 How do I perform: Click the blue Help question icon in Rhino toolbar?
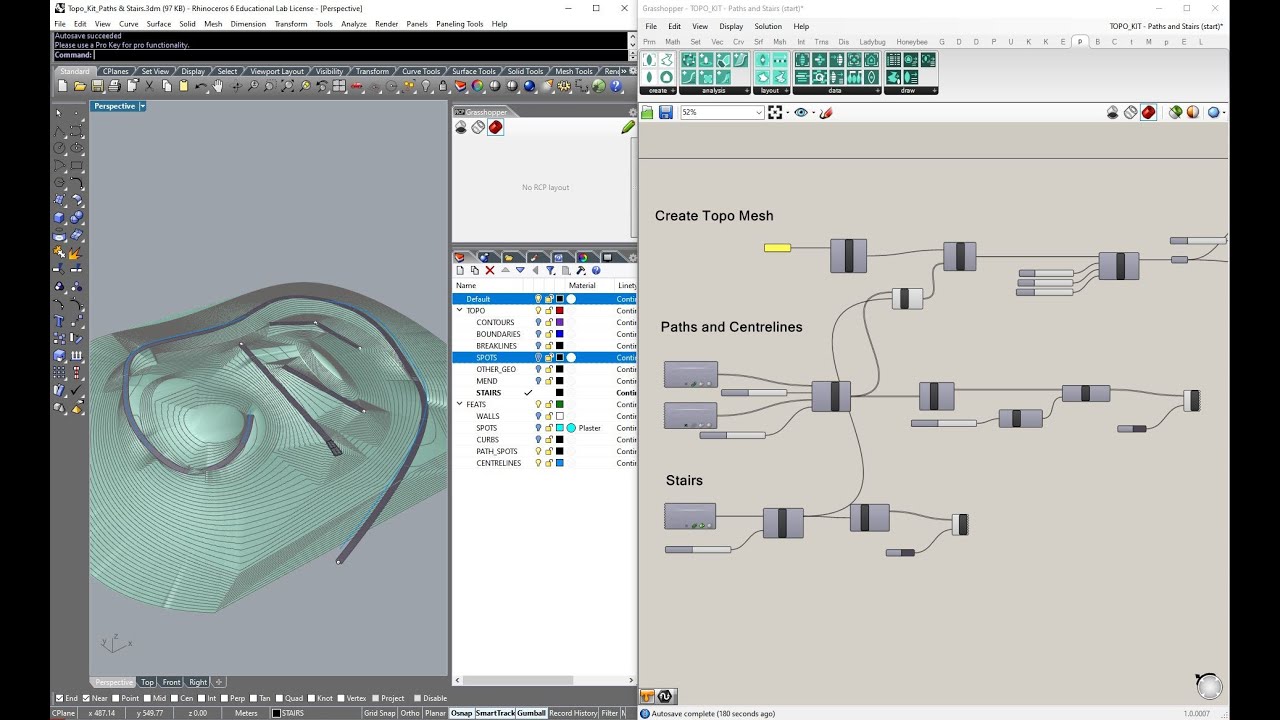pos(616,87)
